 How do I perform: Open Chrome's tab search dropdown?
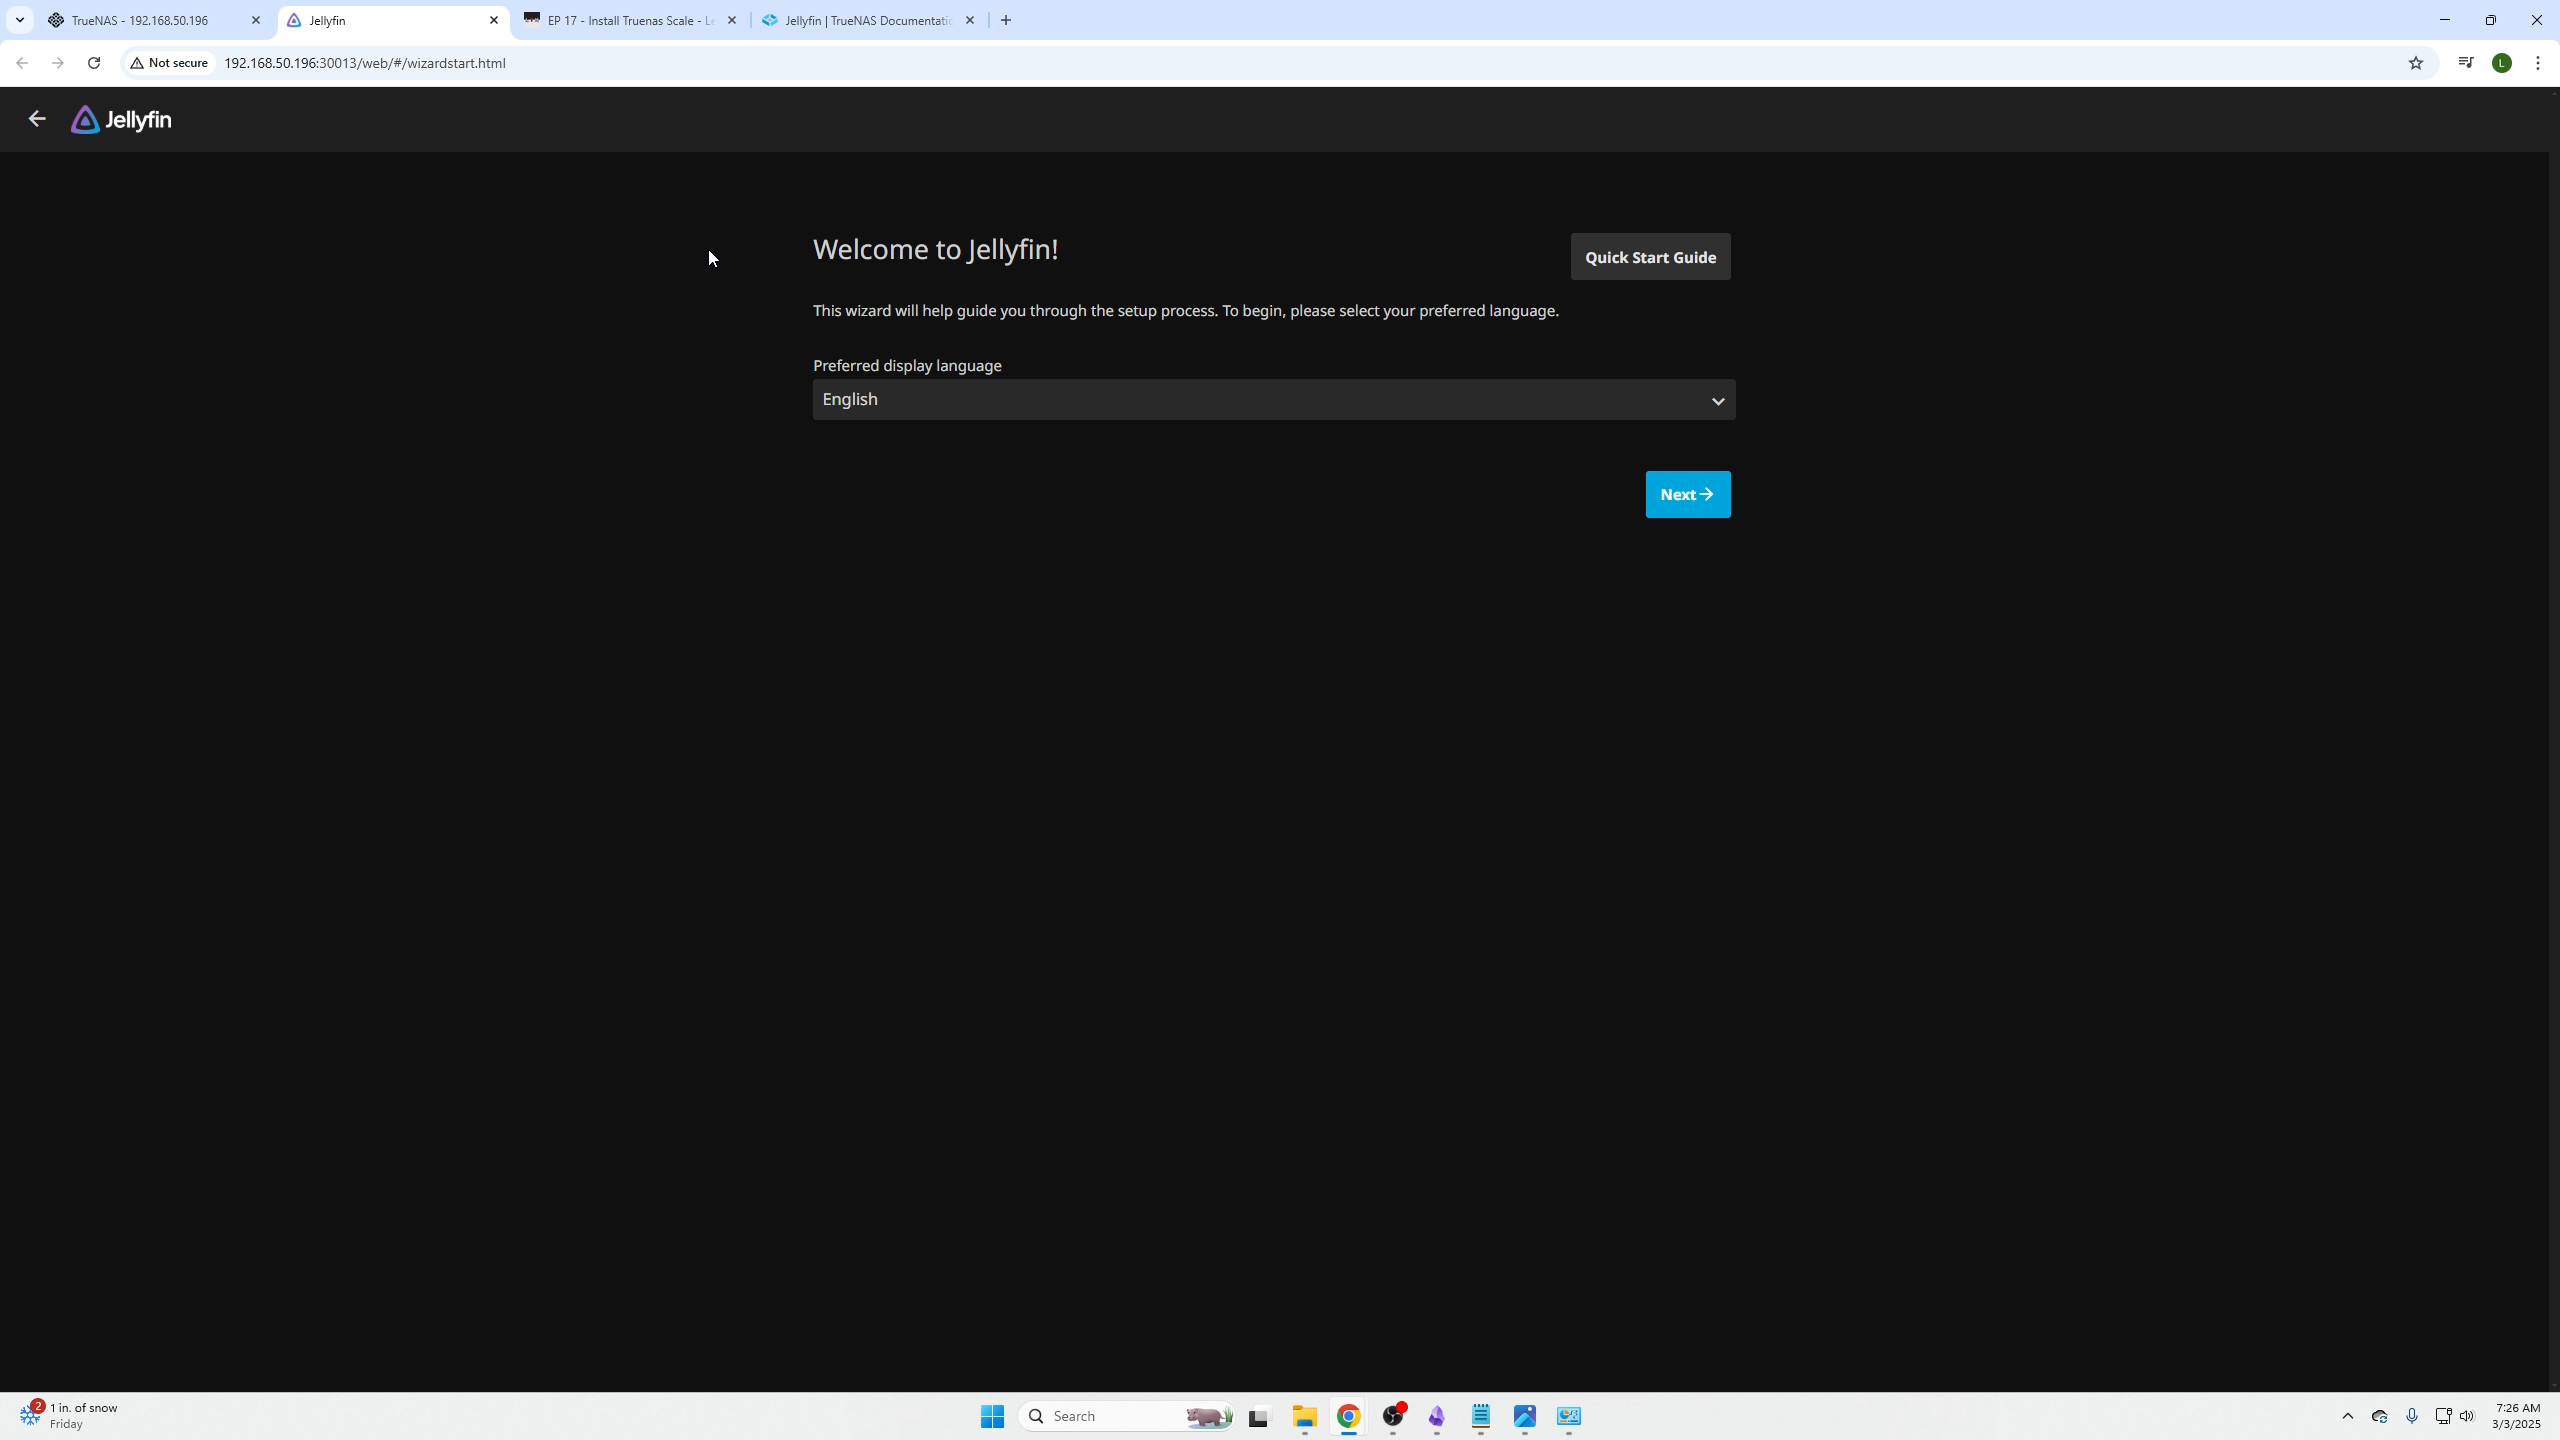pos(19,20)
